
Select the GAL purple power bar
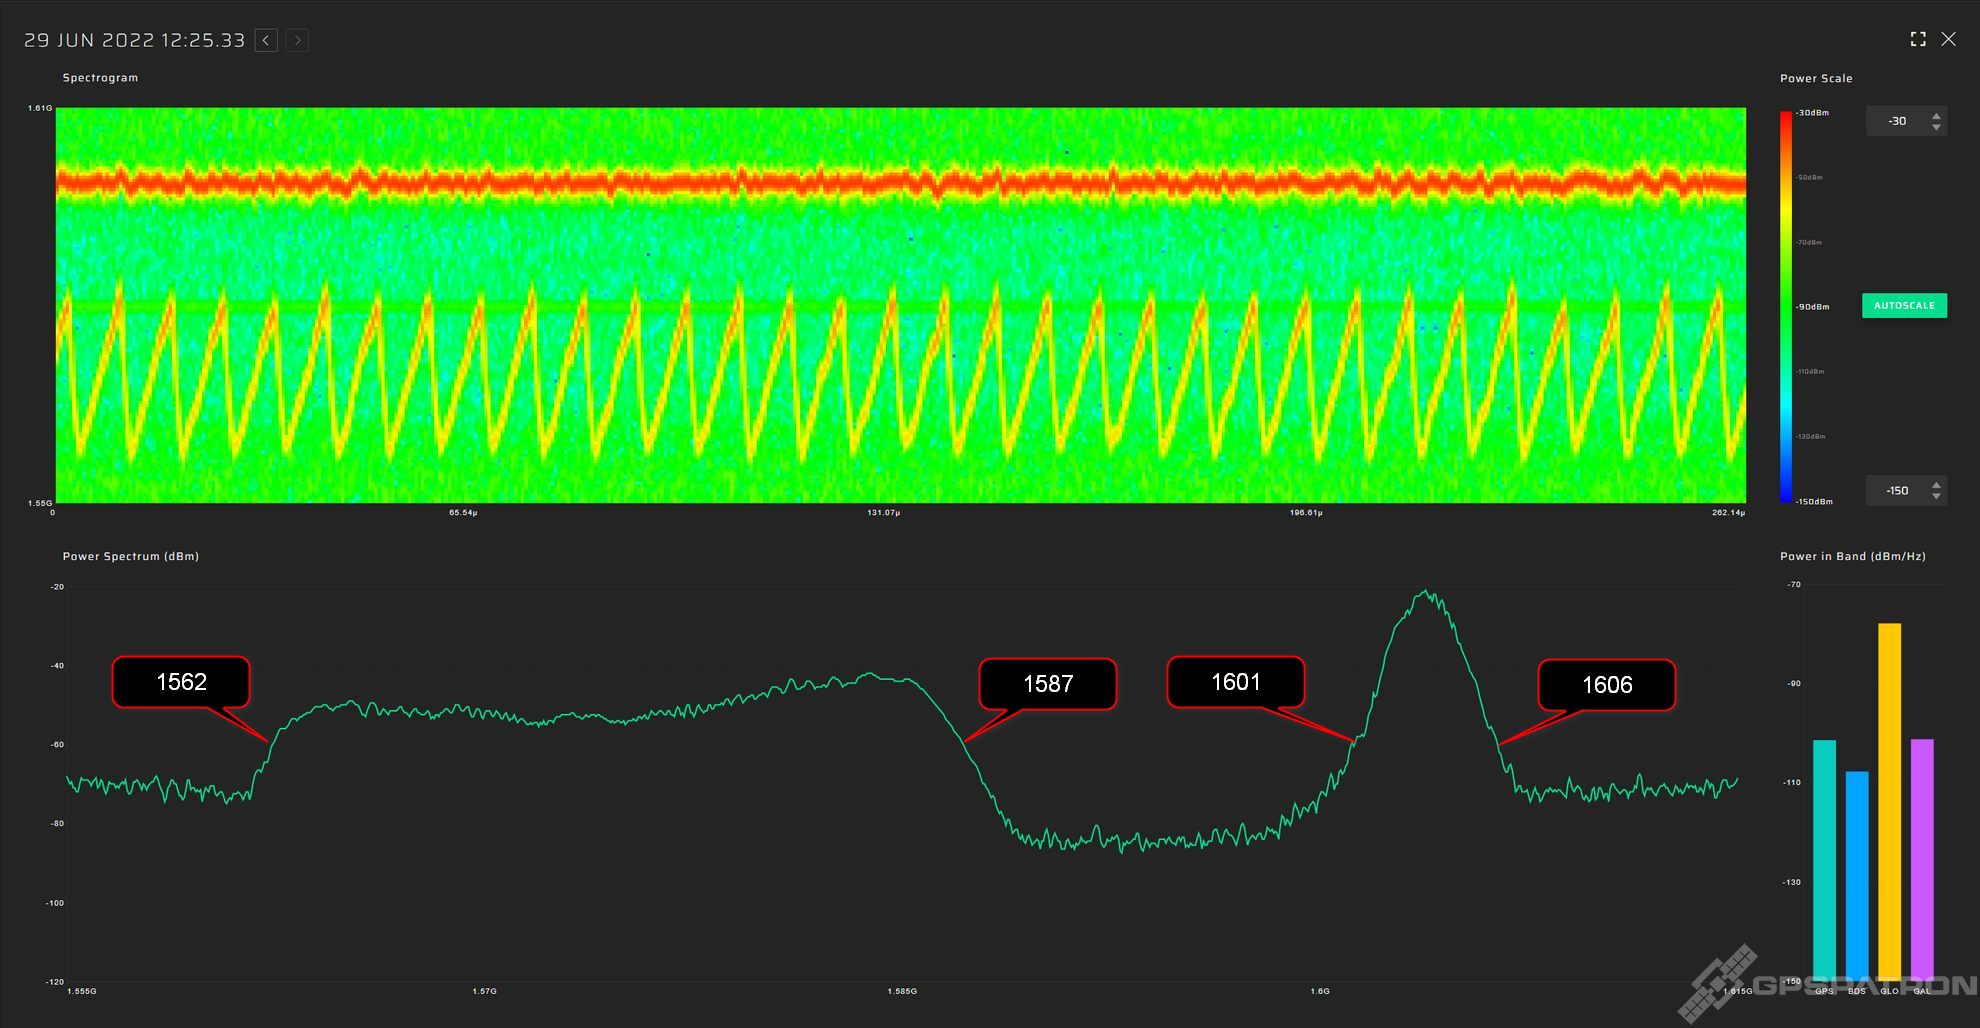click(x=1922, y=860)
